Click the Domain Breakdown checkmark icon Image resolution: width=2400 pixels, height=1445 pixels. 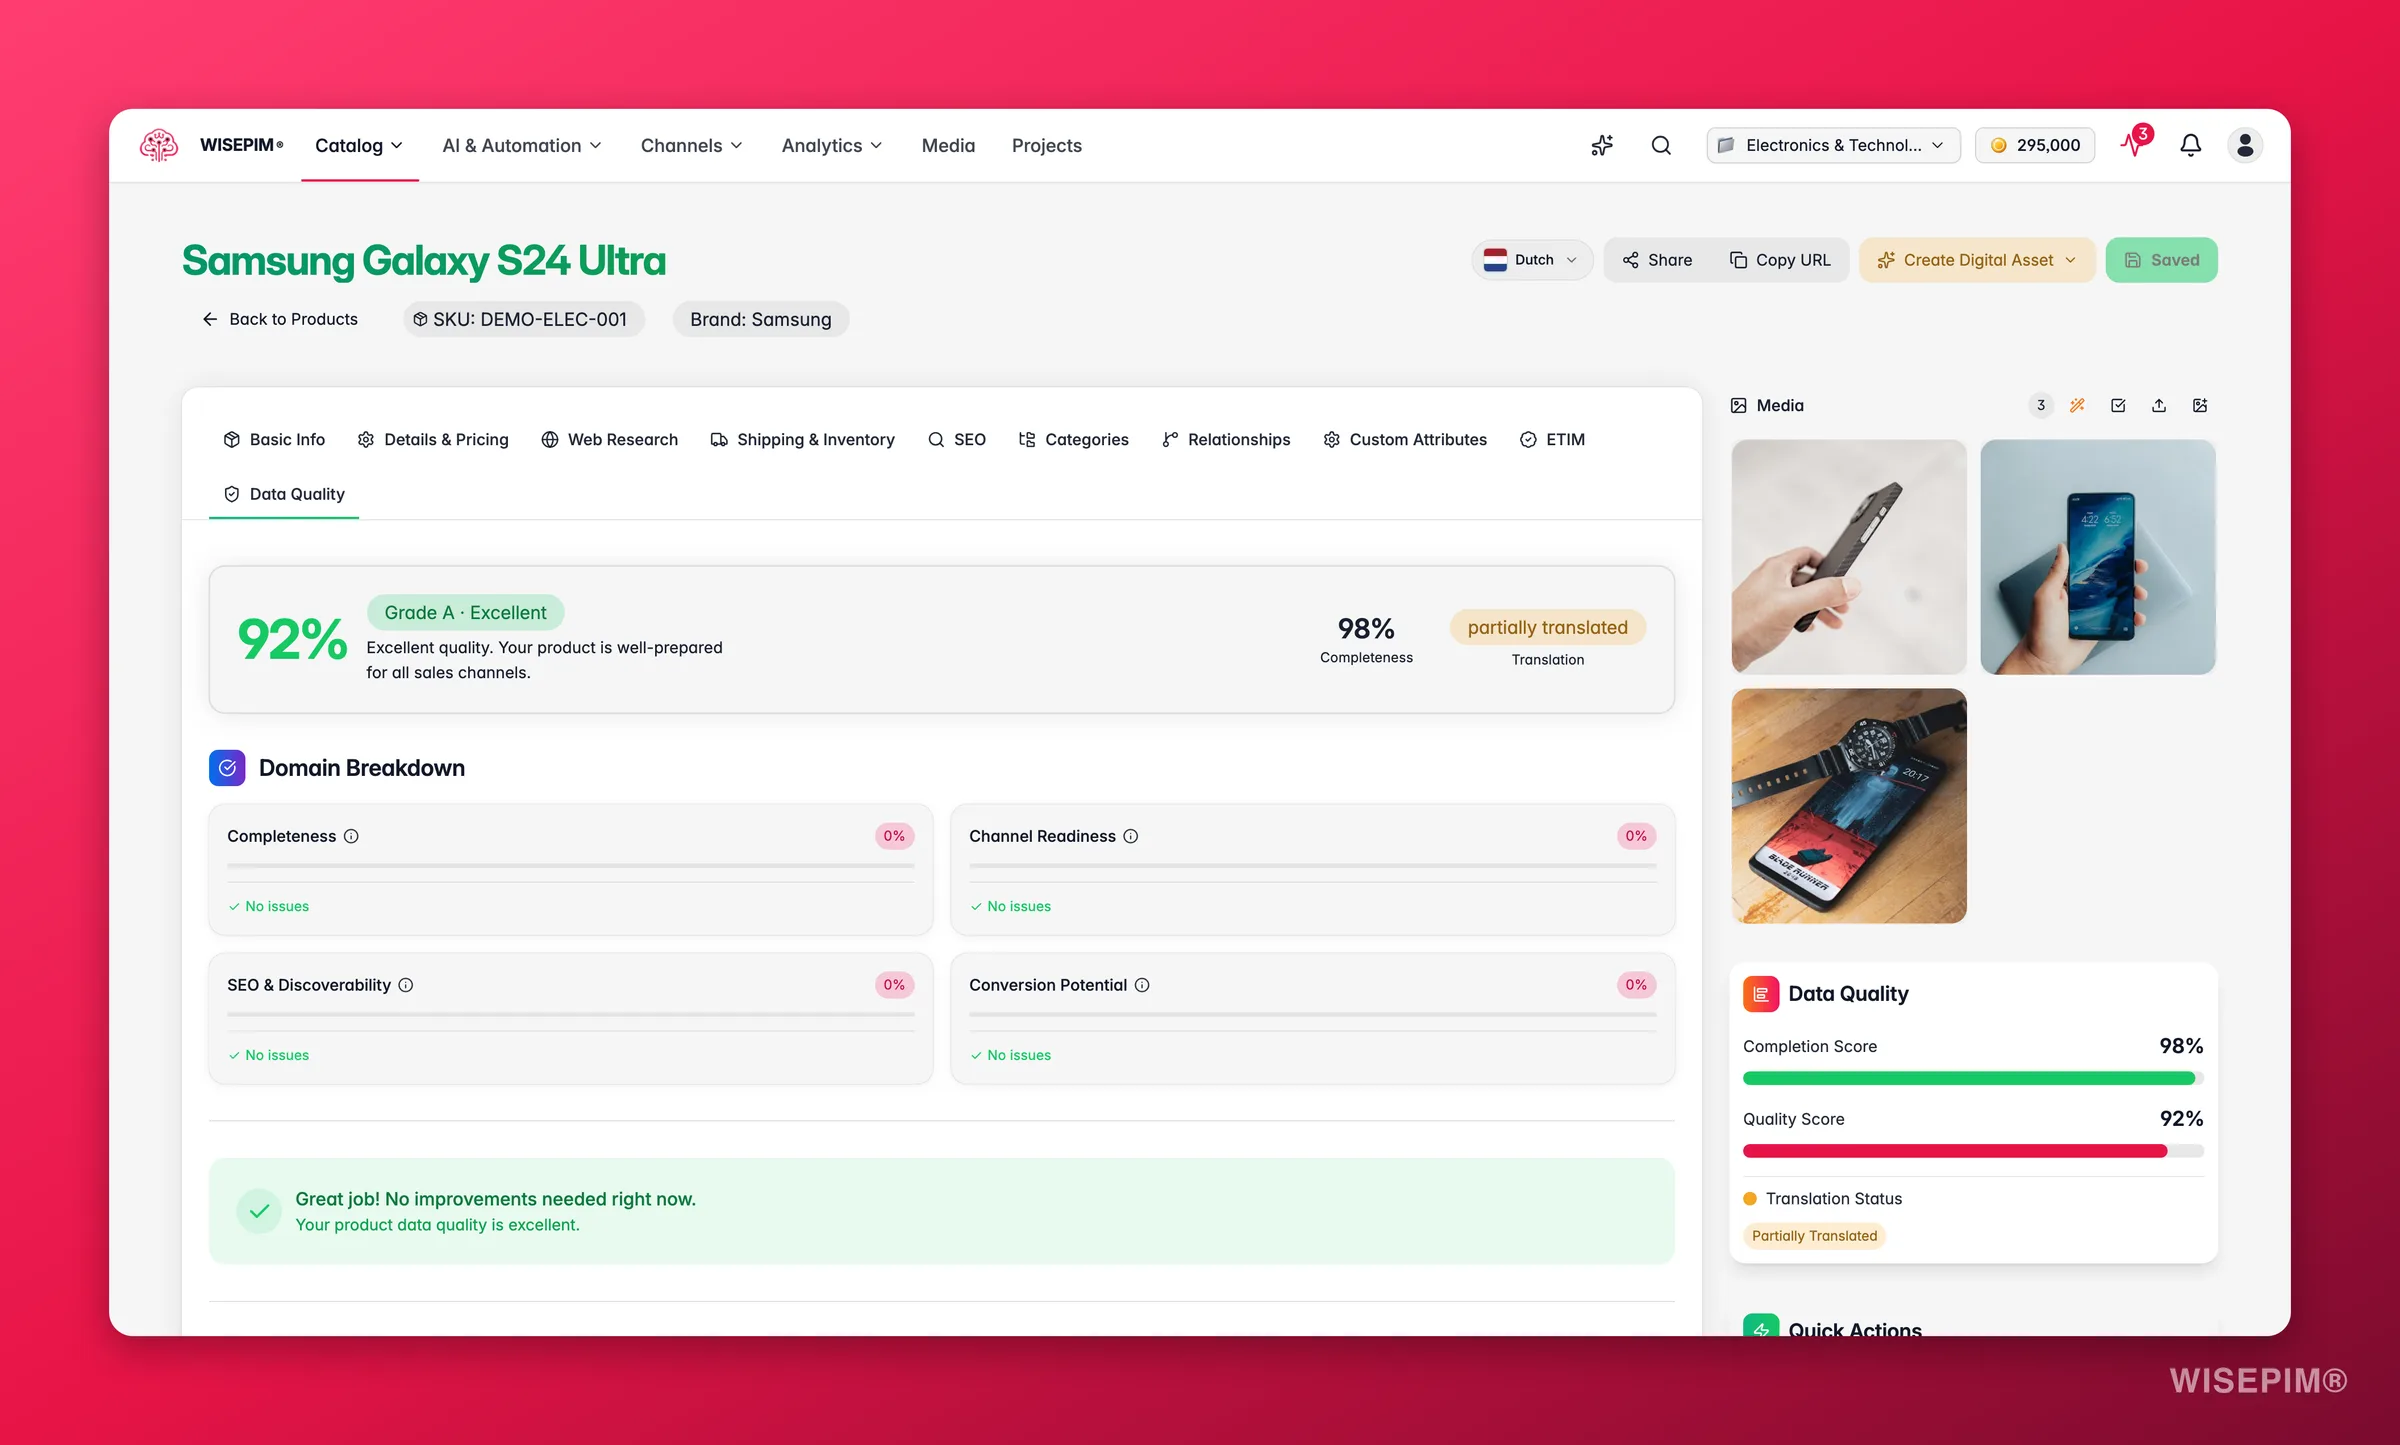pos(227,768)
